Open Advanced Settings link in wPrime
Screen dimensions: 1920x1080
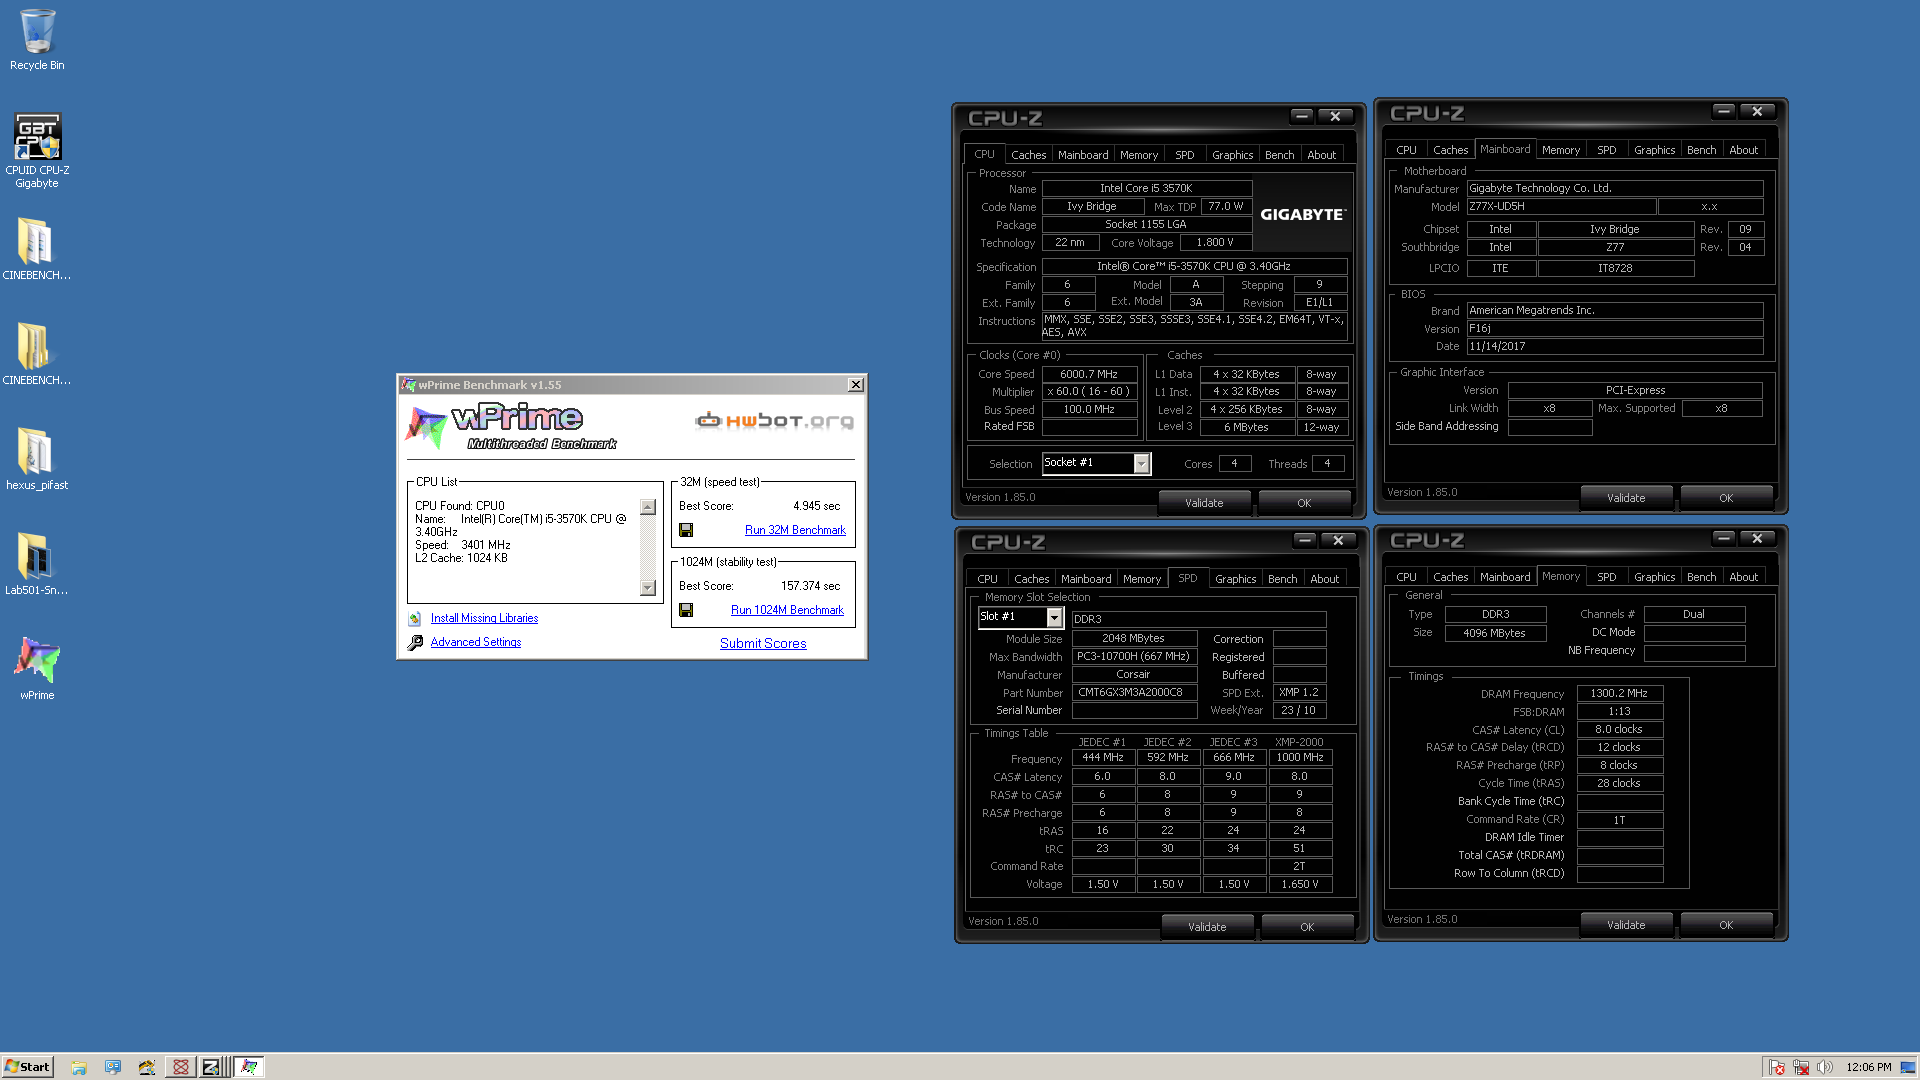[476, 642]
